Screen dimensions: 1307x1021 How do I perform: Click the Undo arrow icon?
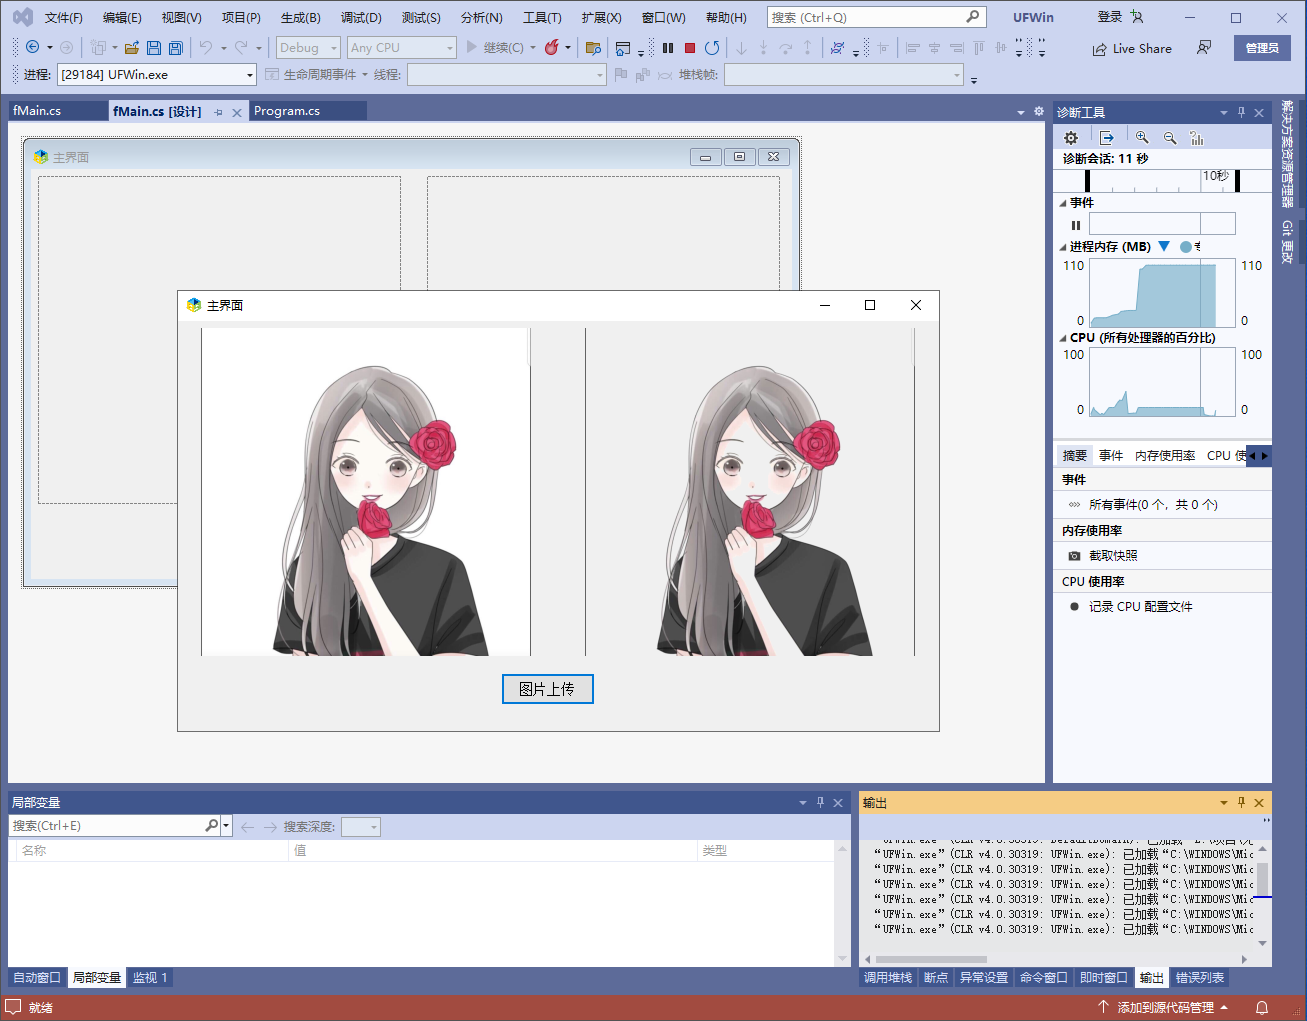[x=205, y=47]
